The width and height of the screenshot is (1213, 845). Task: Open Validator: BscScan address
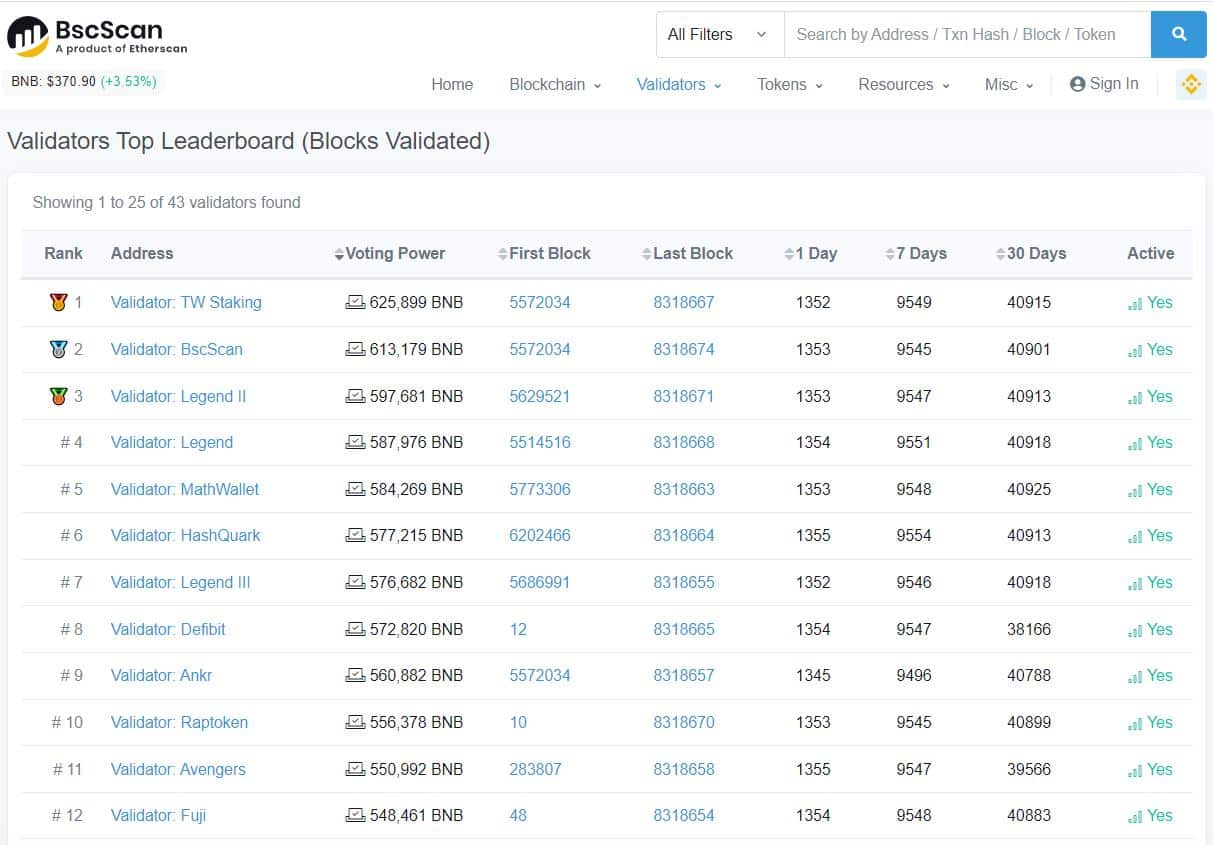pos(176,349)
